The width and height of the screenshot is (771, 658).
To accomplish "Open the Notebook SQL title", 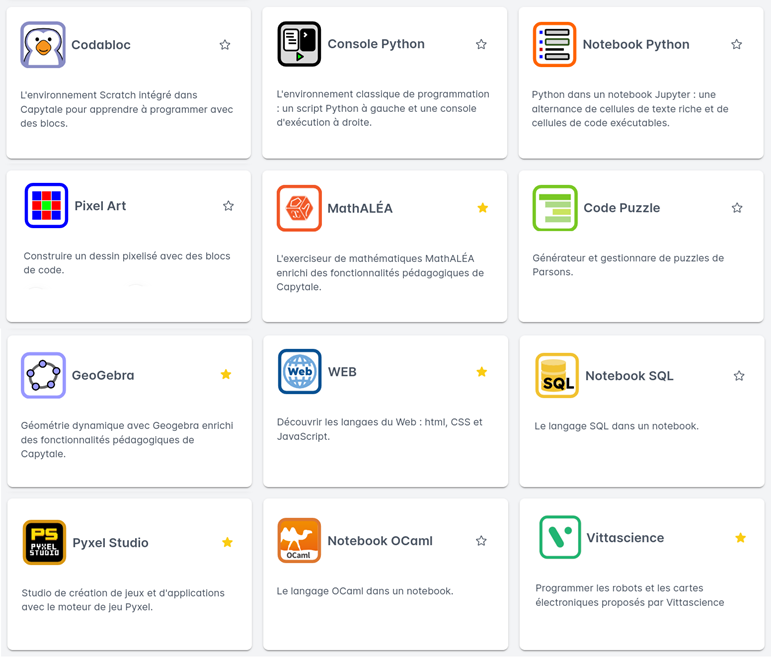I will 629,376.
